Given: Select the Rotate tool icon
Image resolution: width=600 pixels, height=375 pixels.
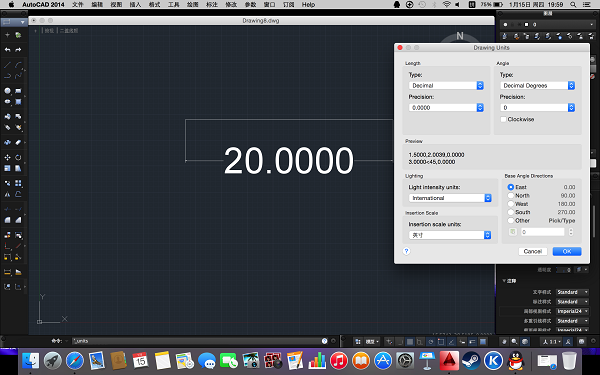Looking at the screenshot, I should tap(18, 157).
